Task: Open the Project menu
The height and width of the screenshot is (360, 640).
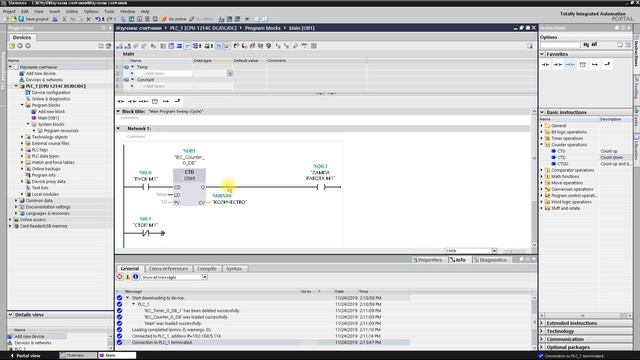Action: pos(9,11)
